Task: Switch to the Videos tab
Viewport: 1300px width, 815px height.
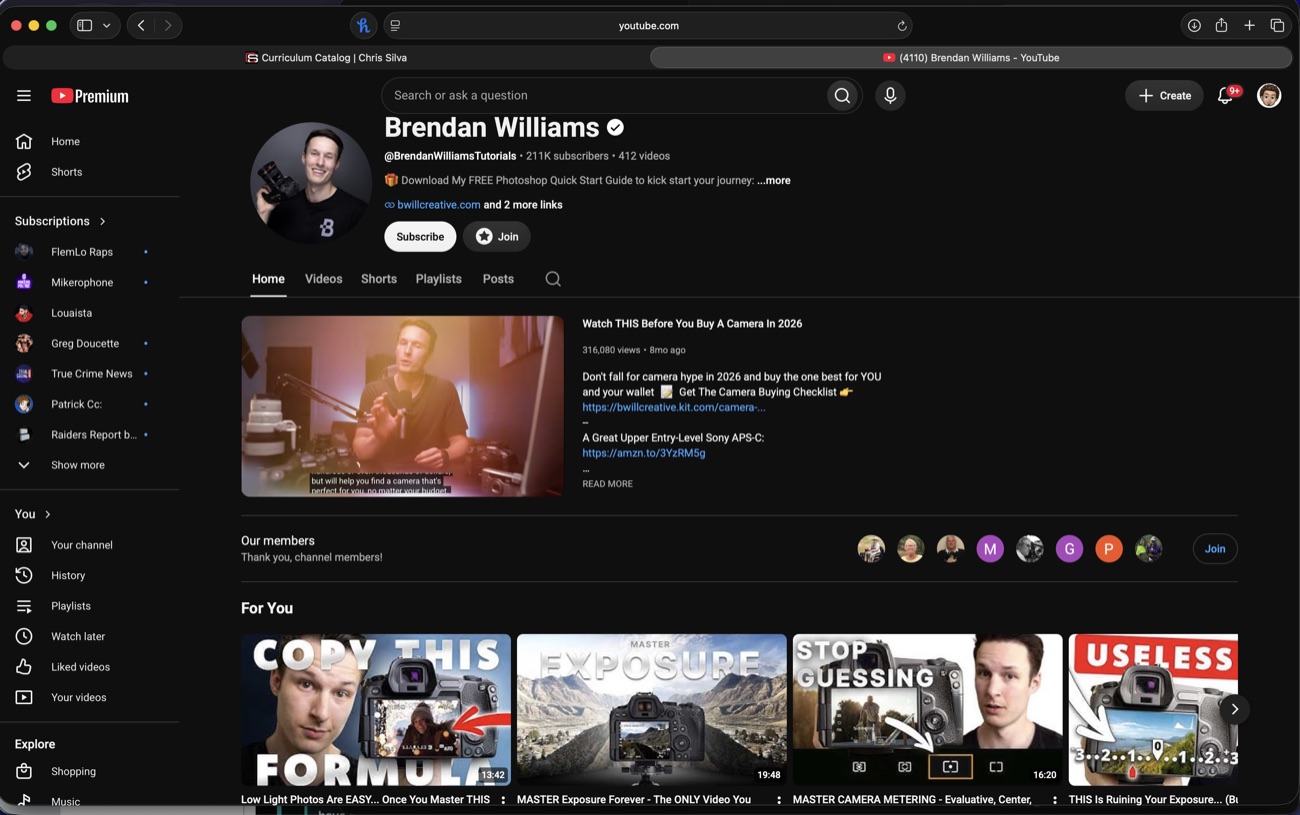Action: pos(323,279)
